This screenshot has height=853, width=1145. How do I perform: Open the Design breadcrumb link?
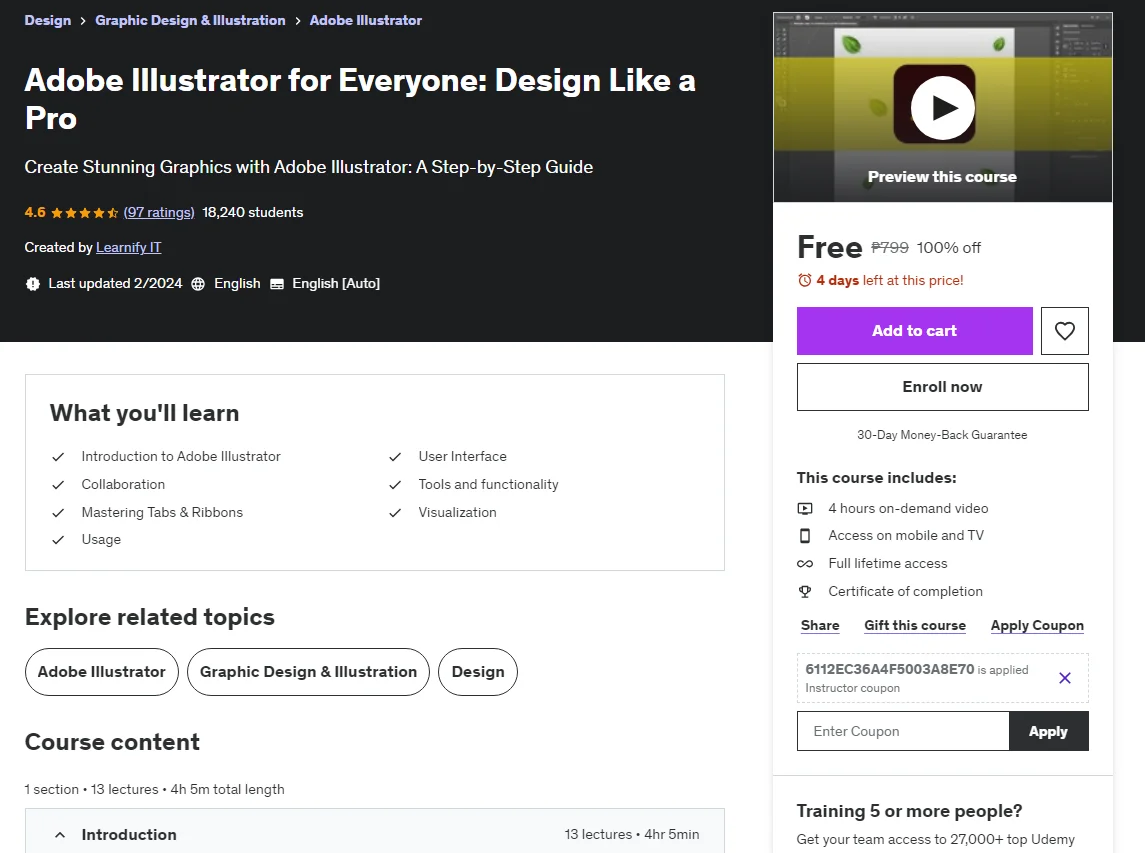point(47,20)
